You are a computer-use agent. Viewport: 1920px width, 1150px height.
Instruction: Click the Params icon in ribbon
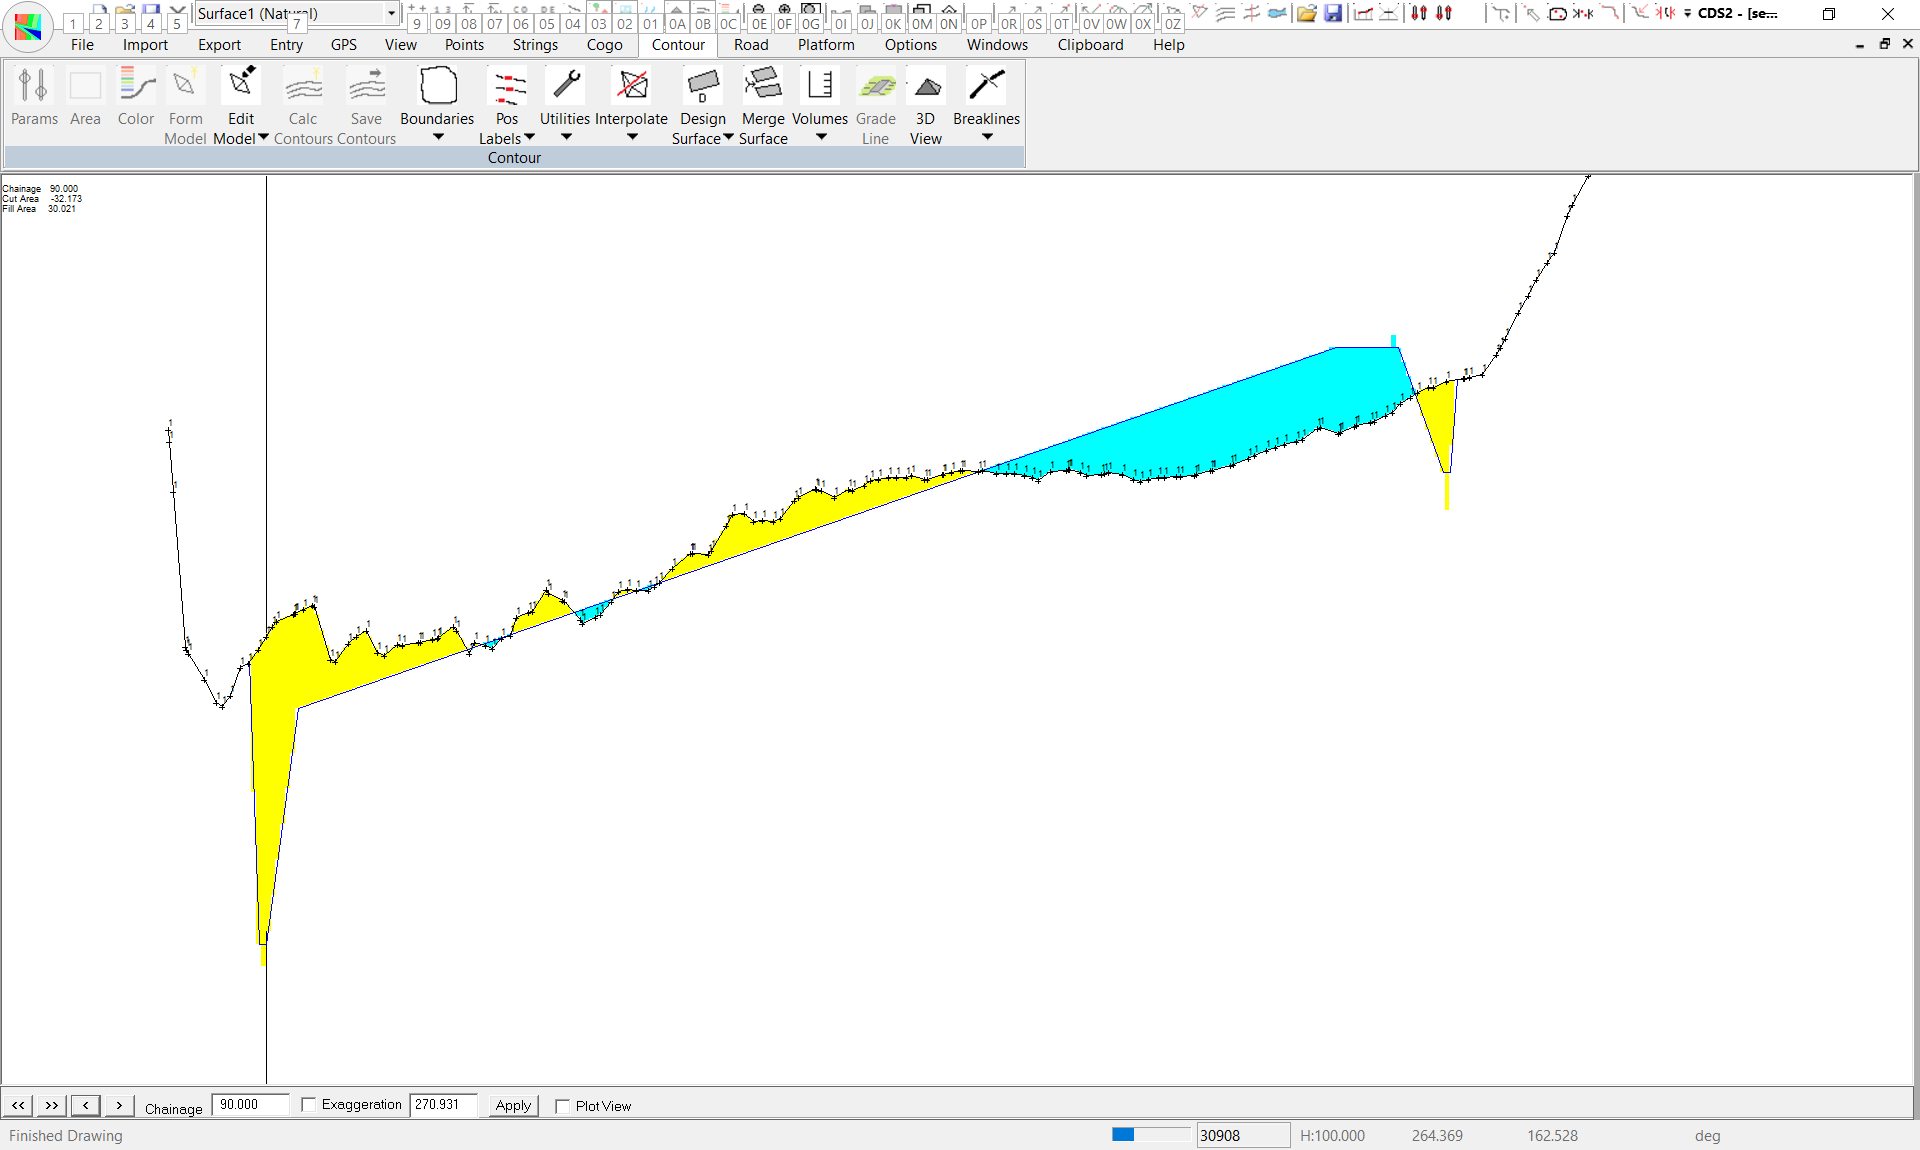tap(33, 87)
